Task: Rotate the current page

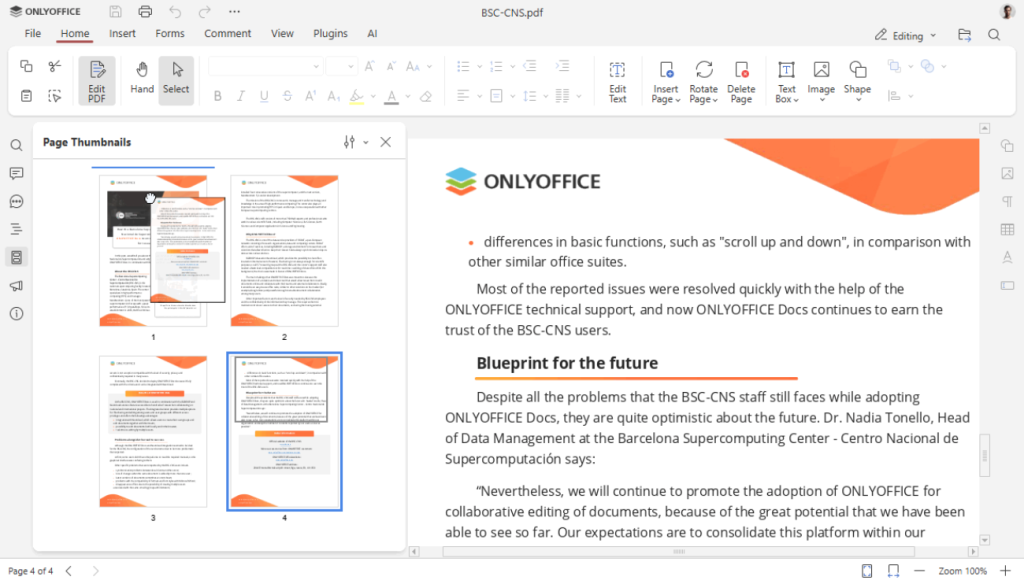Action: pos(703,80)
